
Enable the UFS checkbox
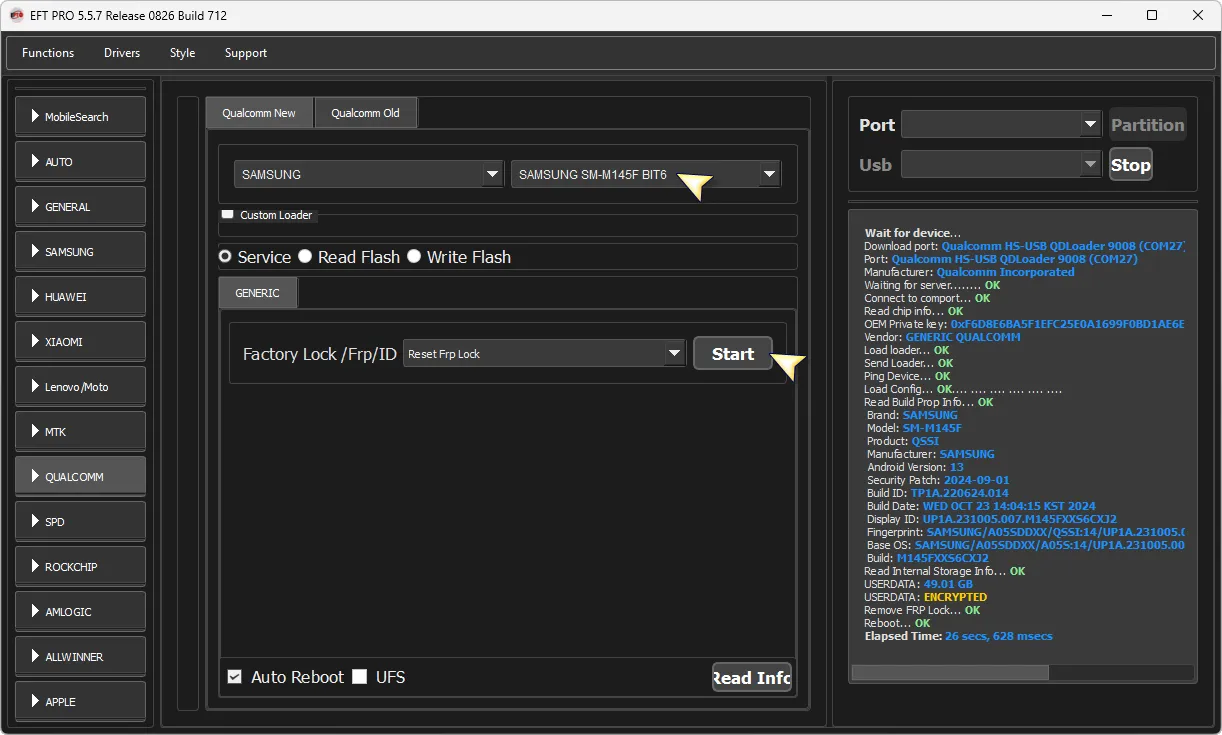[x=359, y=677]
